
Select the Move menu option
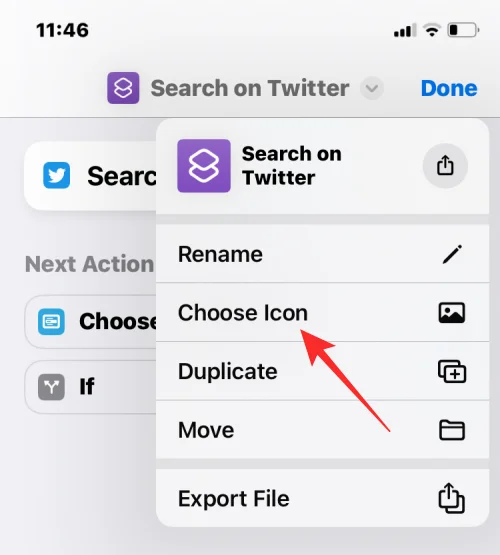pyautogui.click(x=322, y=430)
